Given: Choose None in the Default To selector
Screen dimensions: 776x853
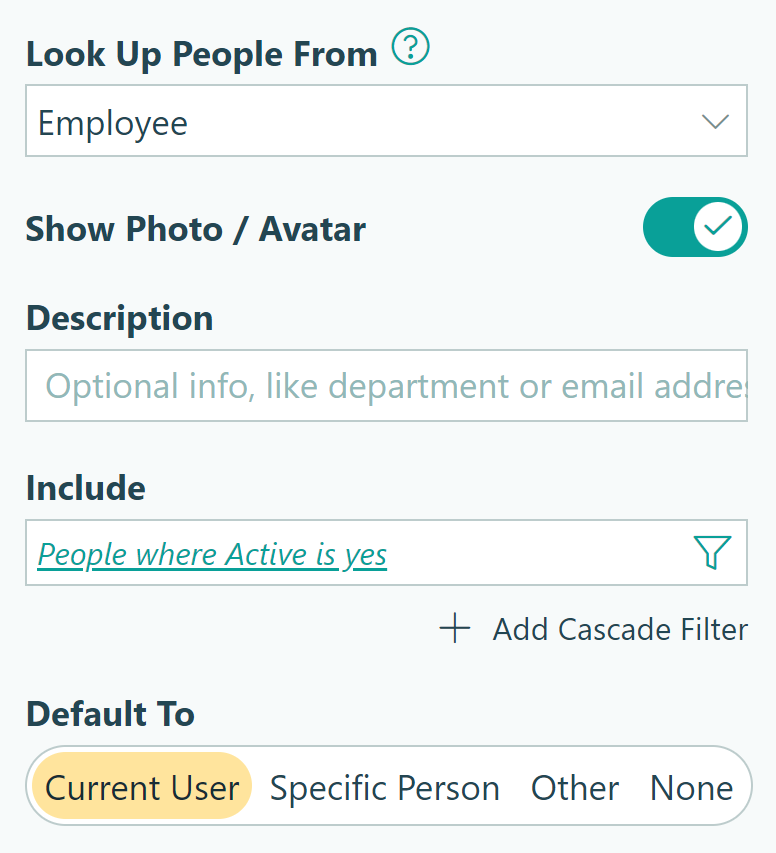Looking at the screenshot, I should pos(691,787).
